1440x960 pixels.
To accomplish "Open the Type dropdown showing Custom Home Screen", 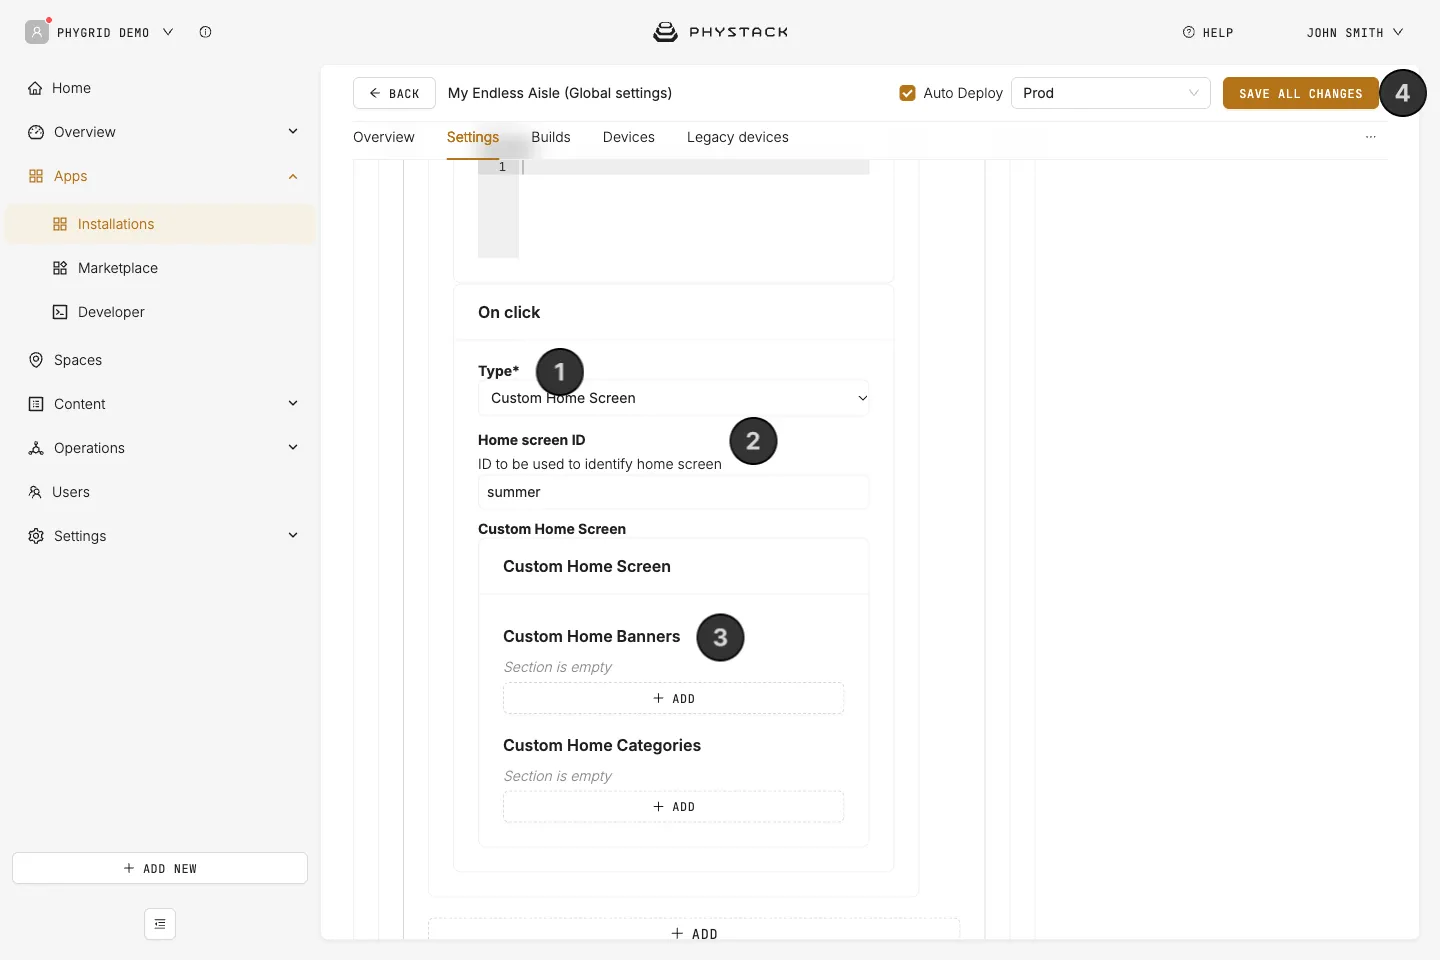I will click(674, 398).
